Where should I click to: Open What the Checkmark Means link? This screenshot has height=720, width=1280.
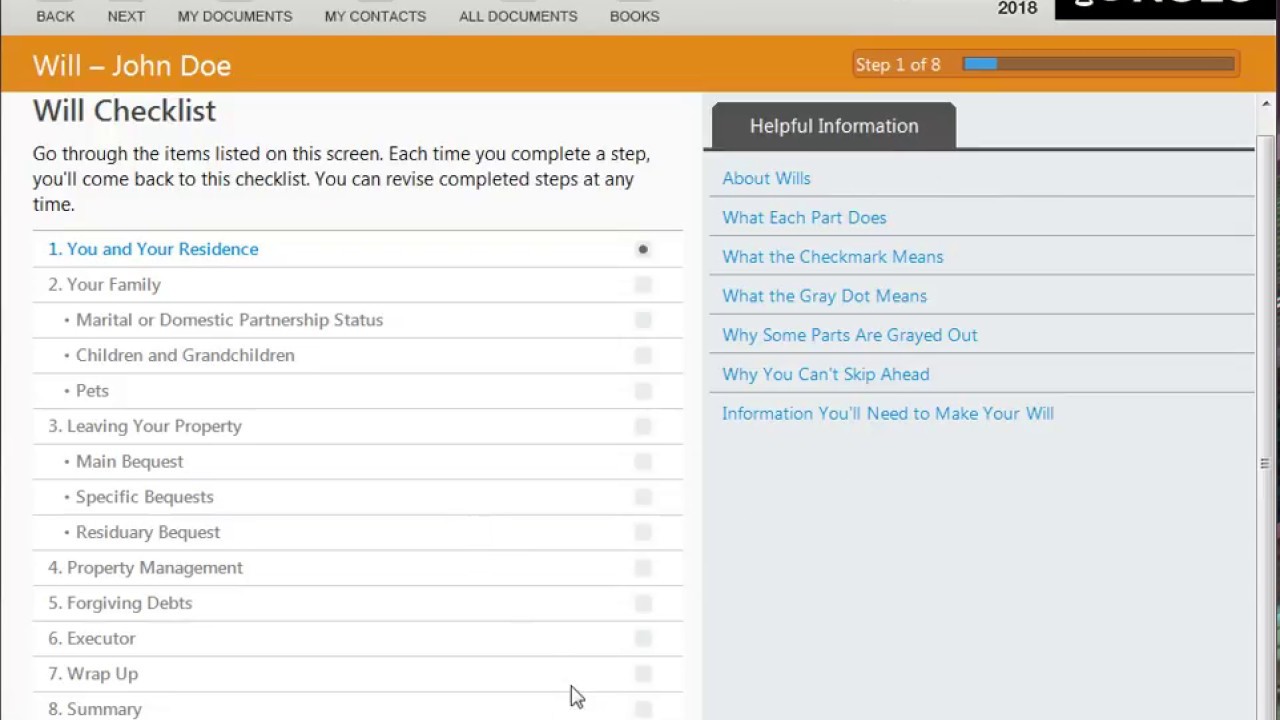(832, 257)
